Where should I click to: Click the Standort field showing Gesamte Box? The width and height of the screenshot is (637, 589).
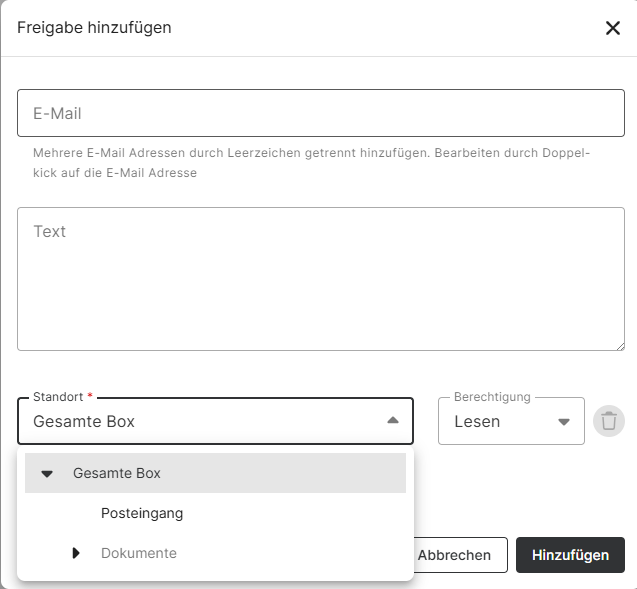click(x=200, y=421)
